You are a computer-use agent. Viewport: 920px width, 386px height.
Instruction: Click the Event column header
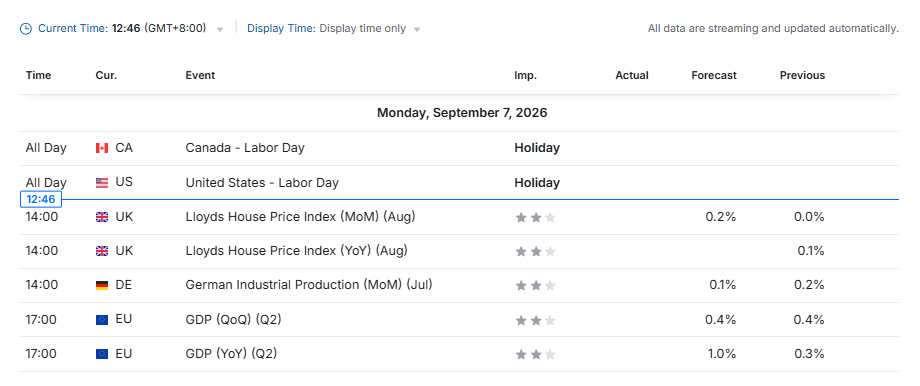(x=200, y=75)
